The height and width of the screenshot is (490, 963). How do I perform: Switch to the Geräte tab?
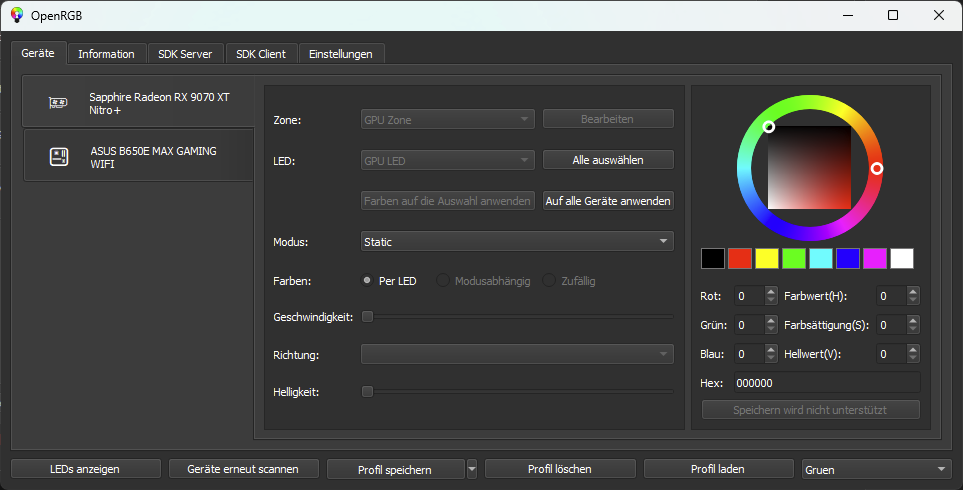(x=38, y=53)
